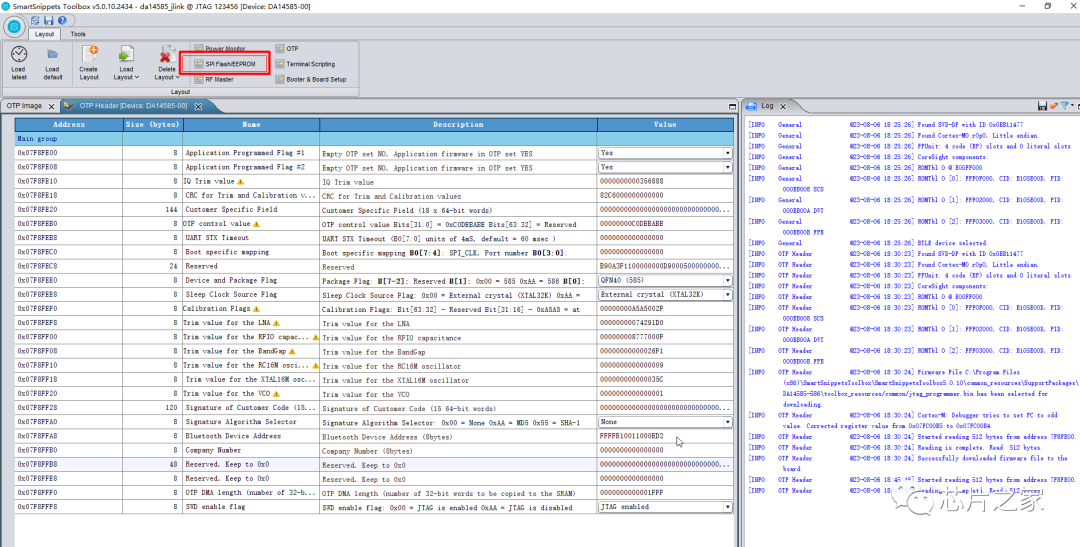The image size is (1080, 547).
Task: Close the OTP Image tab
Action: pyautogui.click(x=51, y=107)
